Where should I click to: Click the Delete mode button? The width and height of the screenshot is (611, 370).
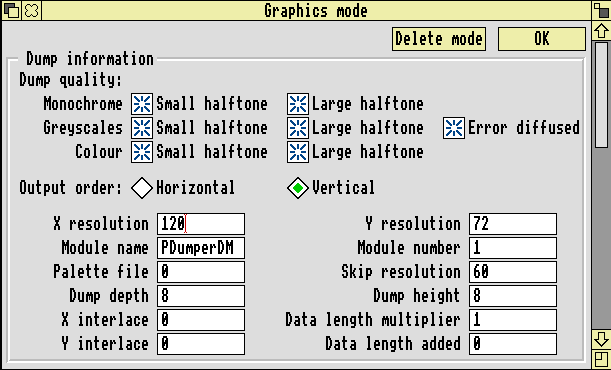[x=439, y=39]
